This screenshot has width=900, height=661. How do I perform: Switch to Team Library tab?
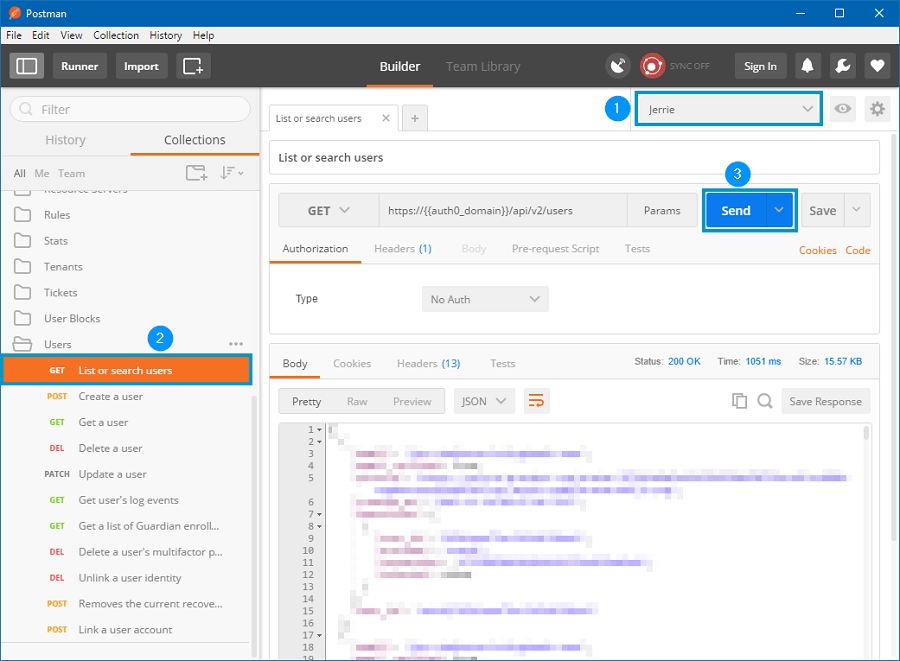point(483,67)
